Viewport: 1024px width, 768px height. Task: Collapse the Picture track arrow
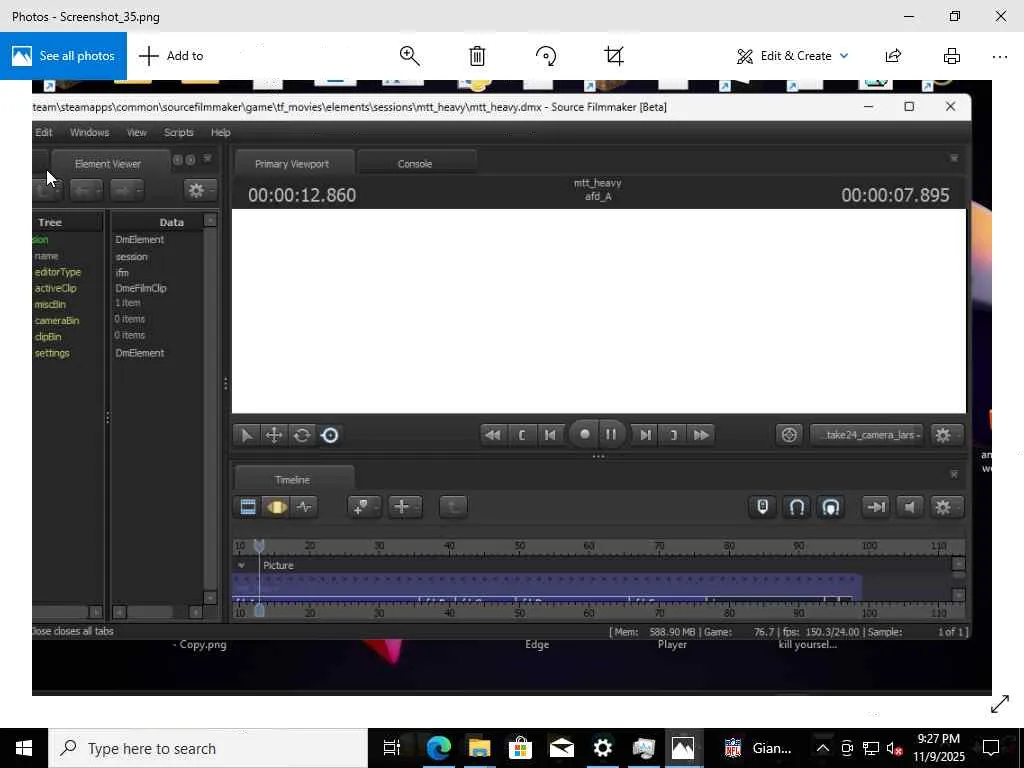tap(242, 566)
